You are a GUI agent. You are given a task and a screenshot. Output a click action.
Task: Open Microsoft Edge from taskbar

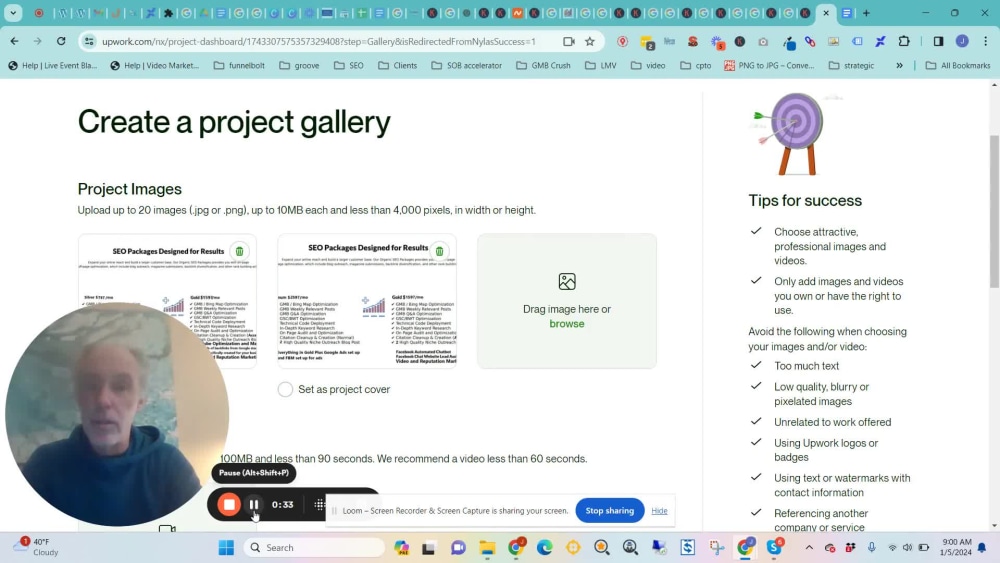point(544,547)
